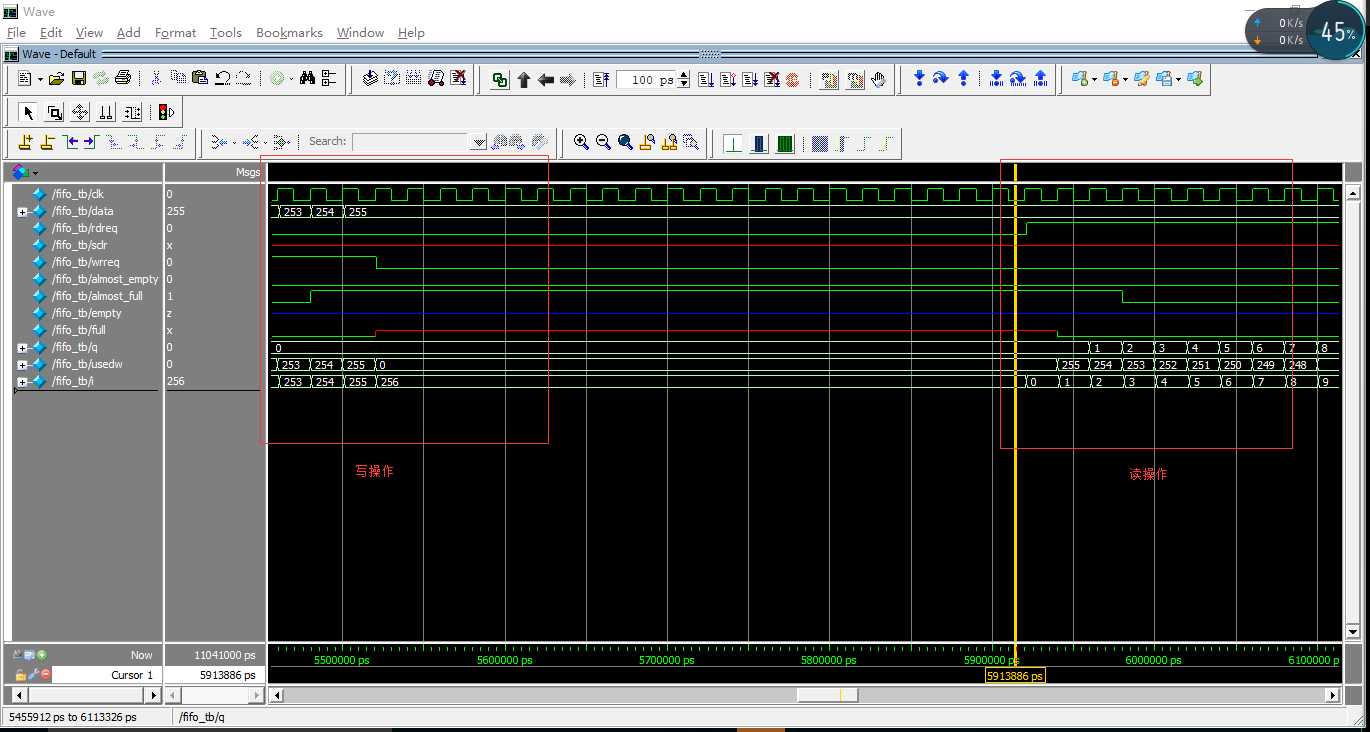Open the Edit menu
This screenshot has height=732, width=1370.
pyautogui.click(x=51, y=32)
